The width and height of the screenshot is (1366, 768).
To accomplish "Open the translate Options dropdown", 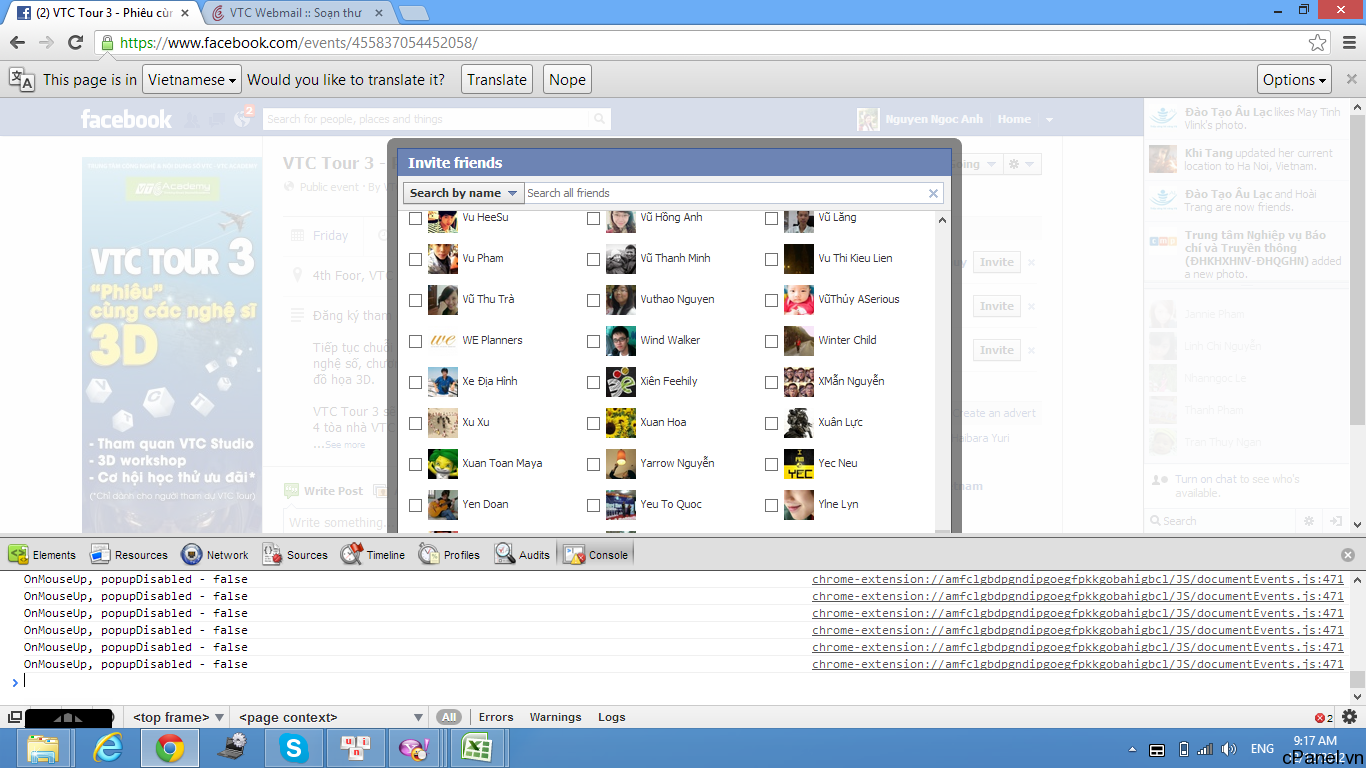I will click(1295, 80).
